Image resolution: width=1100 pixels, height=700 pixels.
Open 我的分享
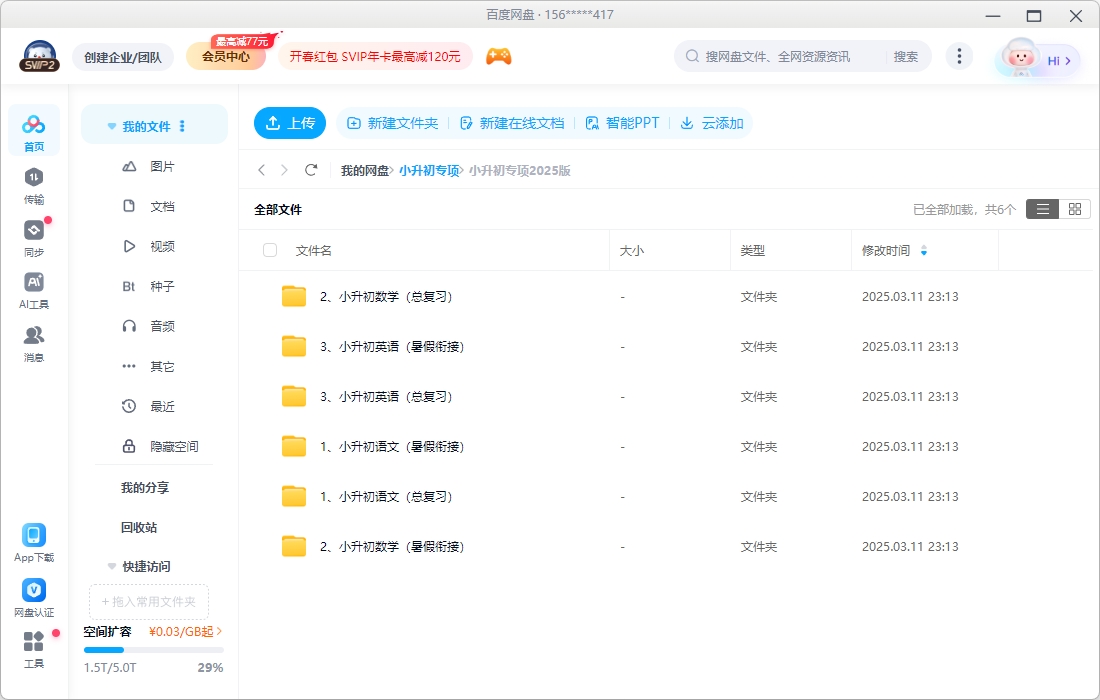[x=145, y=487]
